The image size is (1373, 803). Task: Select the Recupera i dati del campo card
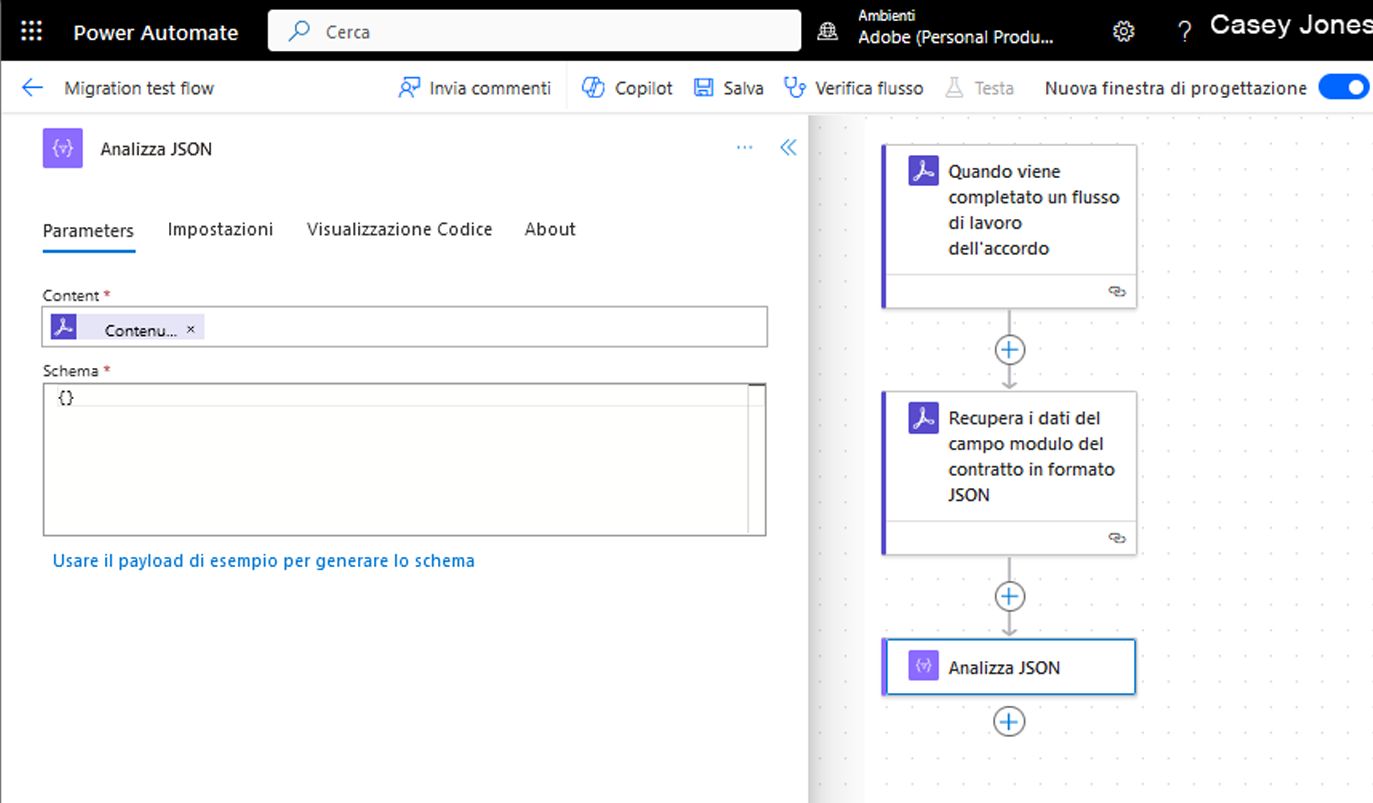1010,472
